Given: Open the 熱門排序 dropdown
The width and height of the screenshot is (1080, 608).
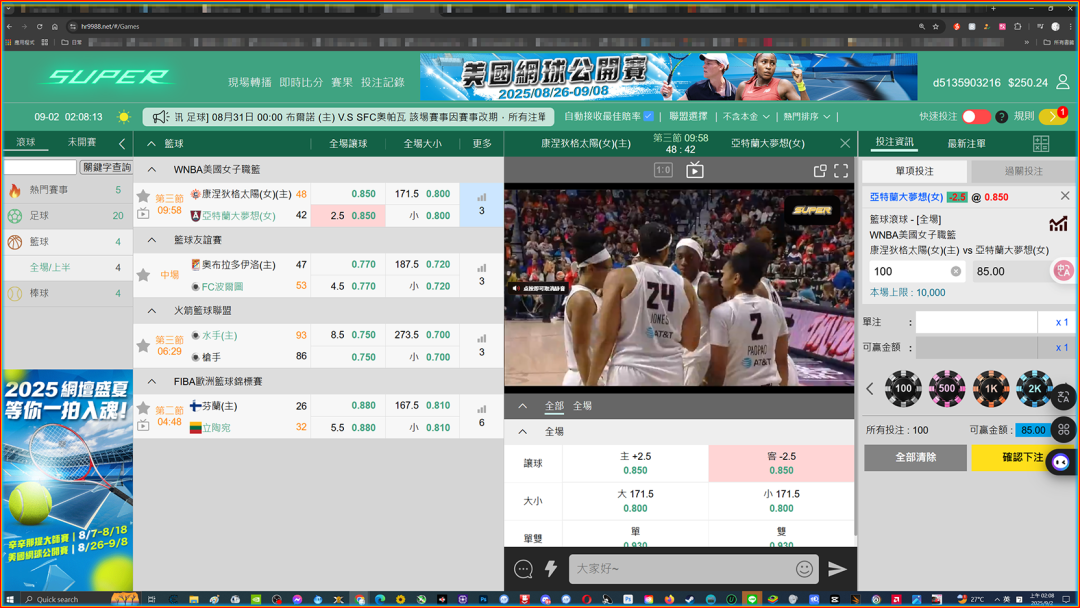Looking at the screenshot, I should (x=807, y=117).
